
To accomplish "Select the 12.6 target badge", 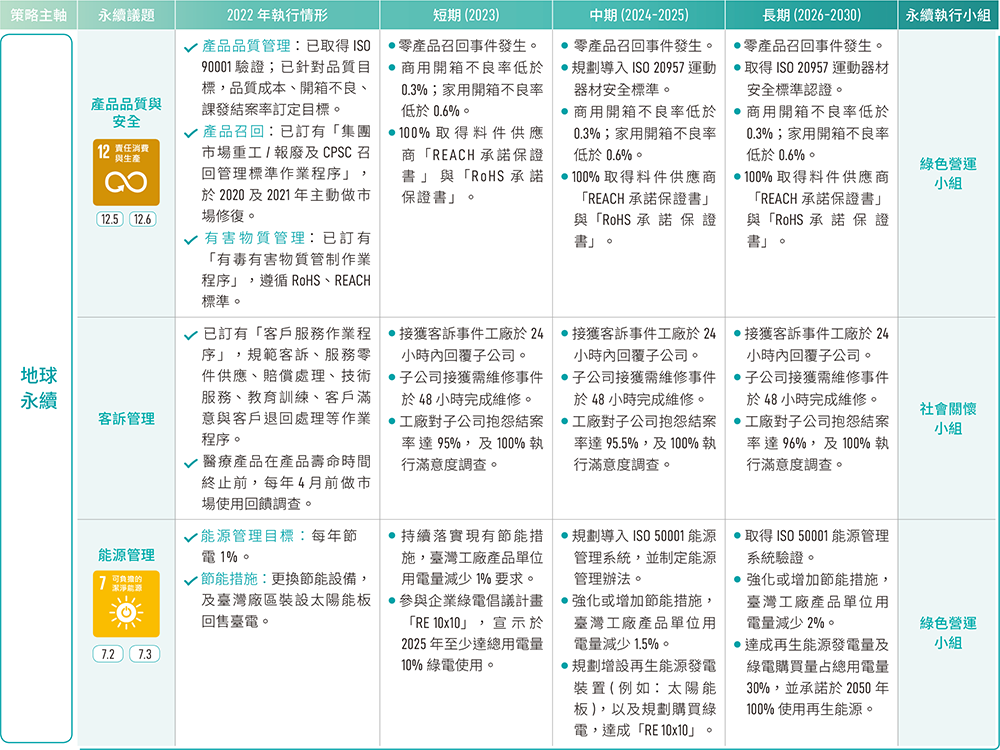I will [x=144, y=220].
